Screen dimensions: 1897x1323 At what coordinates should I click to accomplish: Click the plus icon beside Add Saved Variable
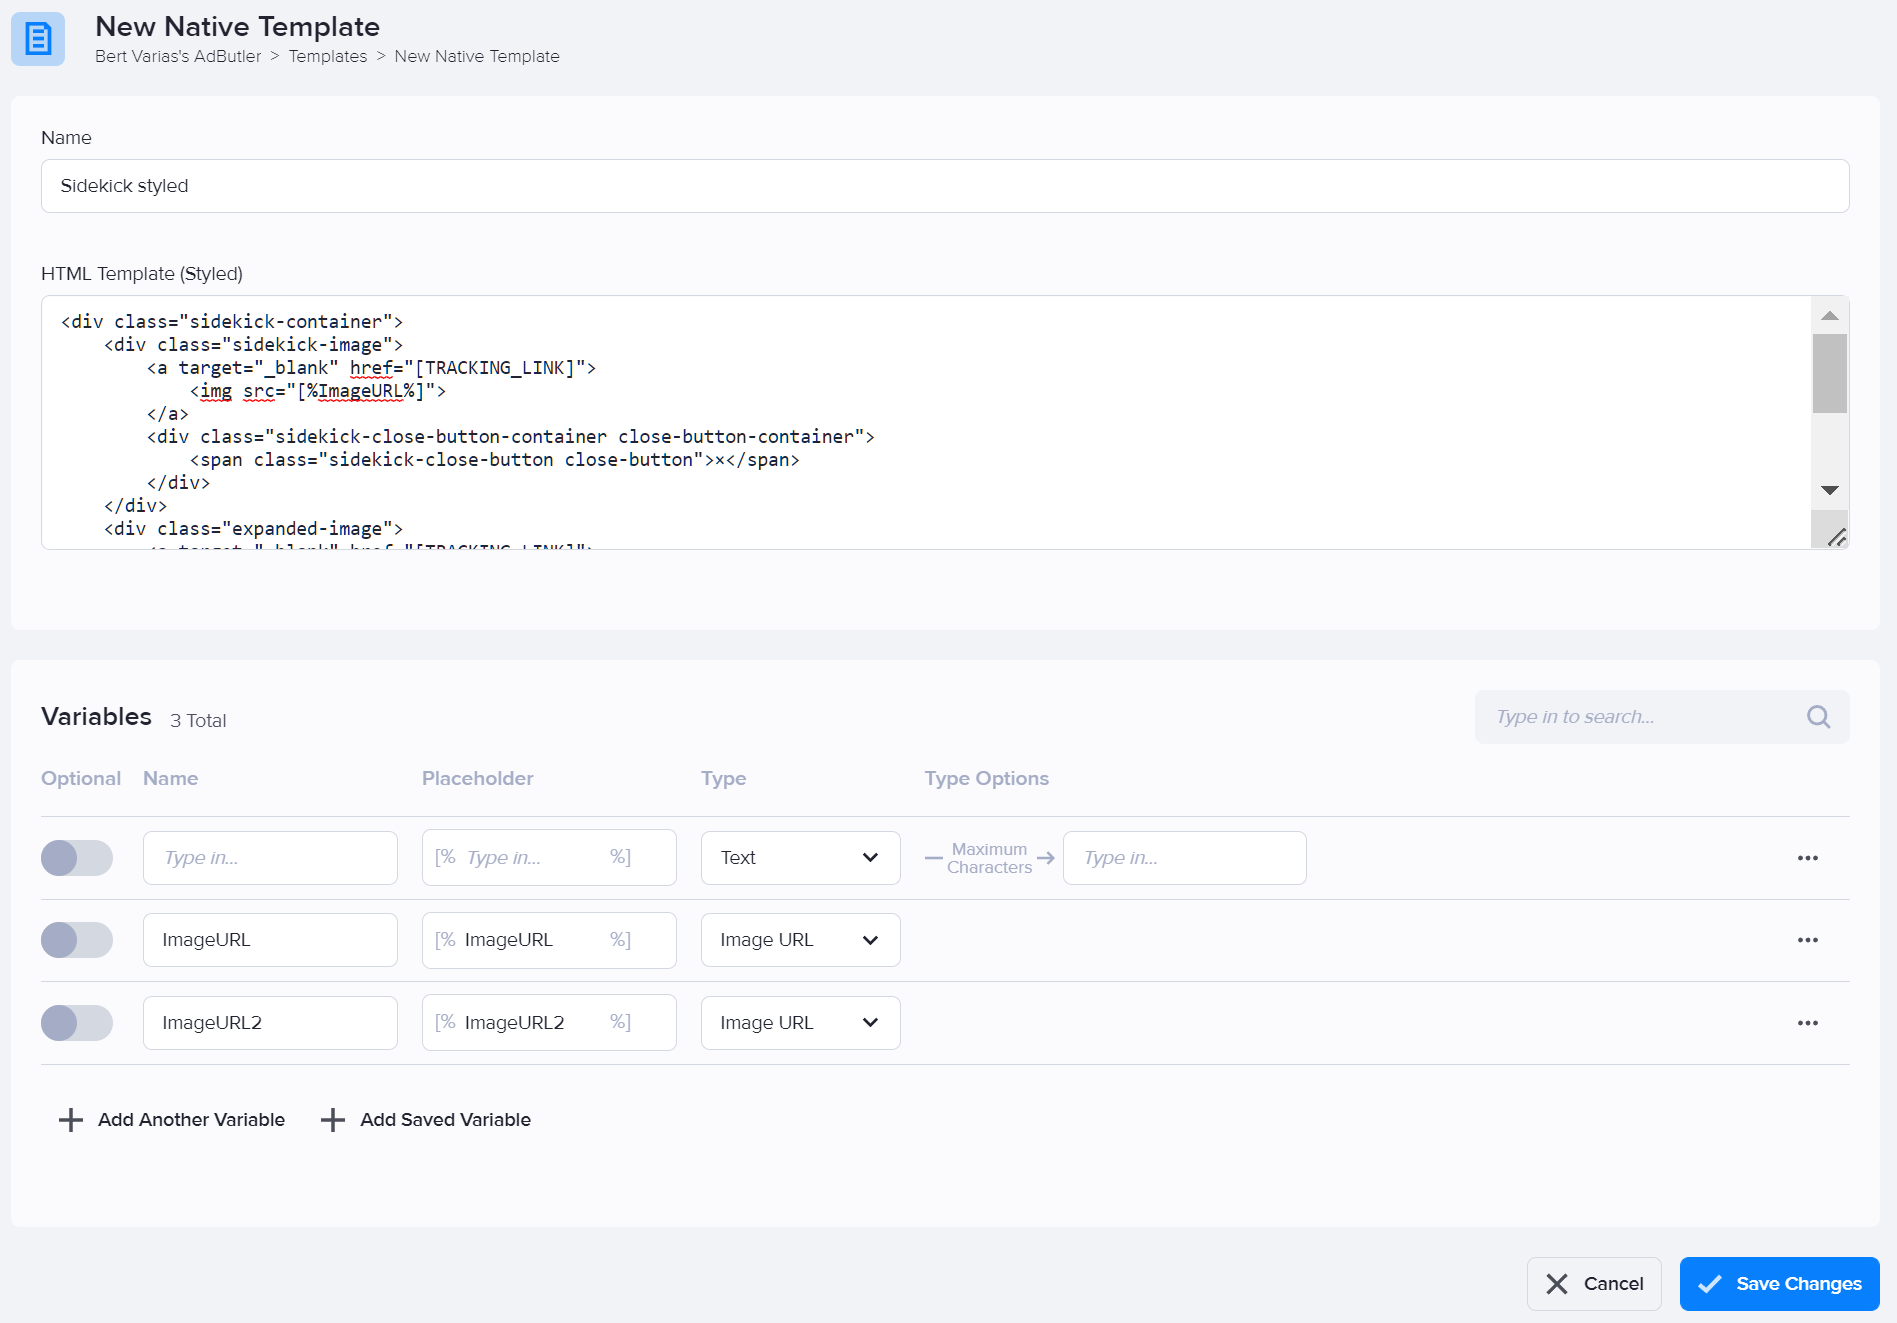click(332, 1119)
